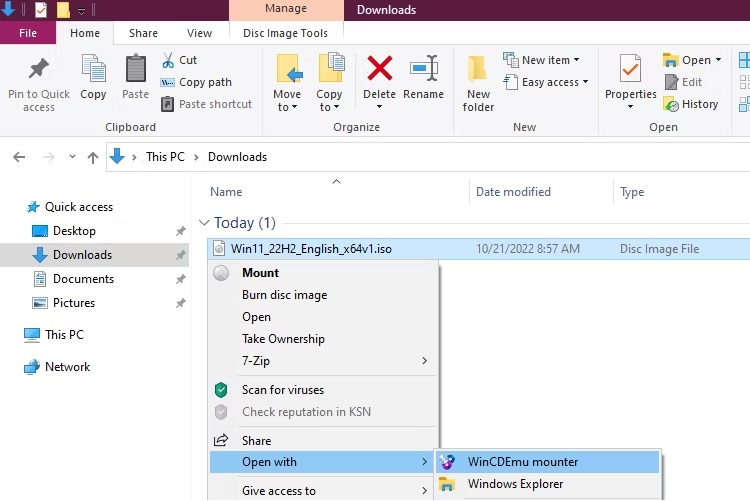Expand Give access to submenu
750x501 pixels.
point(323,490)
